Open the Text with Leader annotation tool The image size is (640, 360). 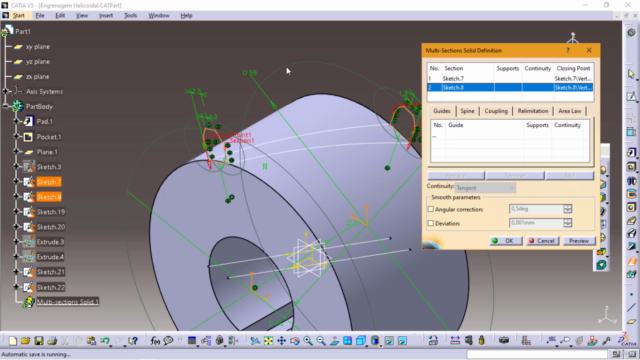pos(551,341)
